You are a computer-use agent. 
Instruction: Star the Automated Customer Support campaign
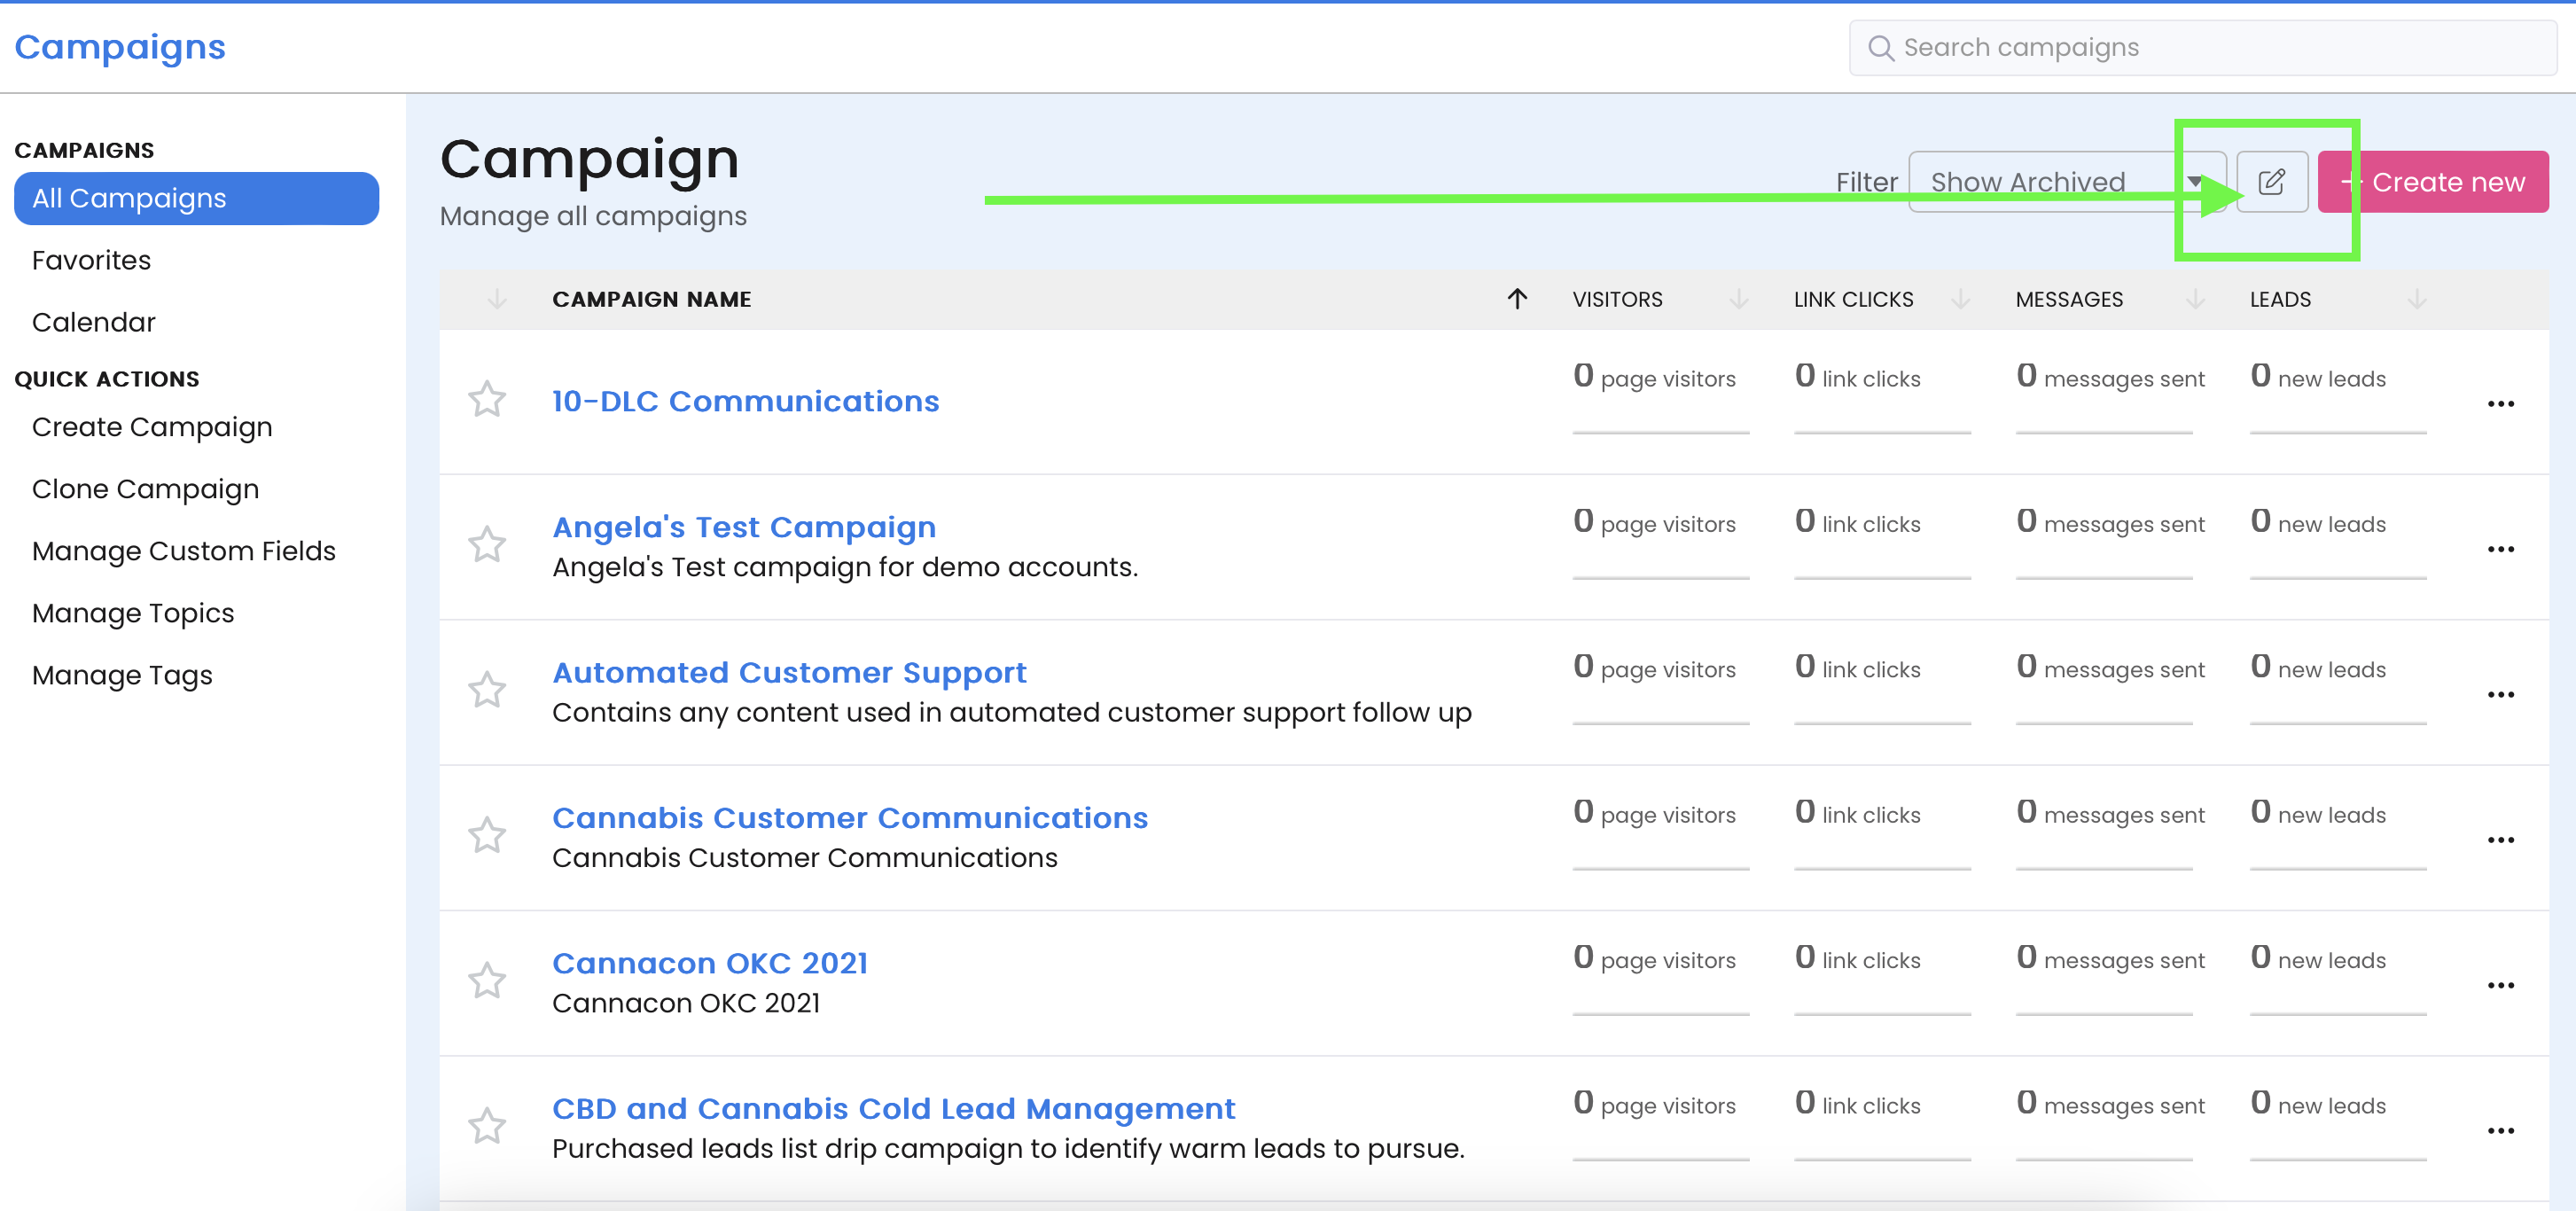point(487,690)
